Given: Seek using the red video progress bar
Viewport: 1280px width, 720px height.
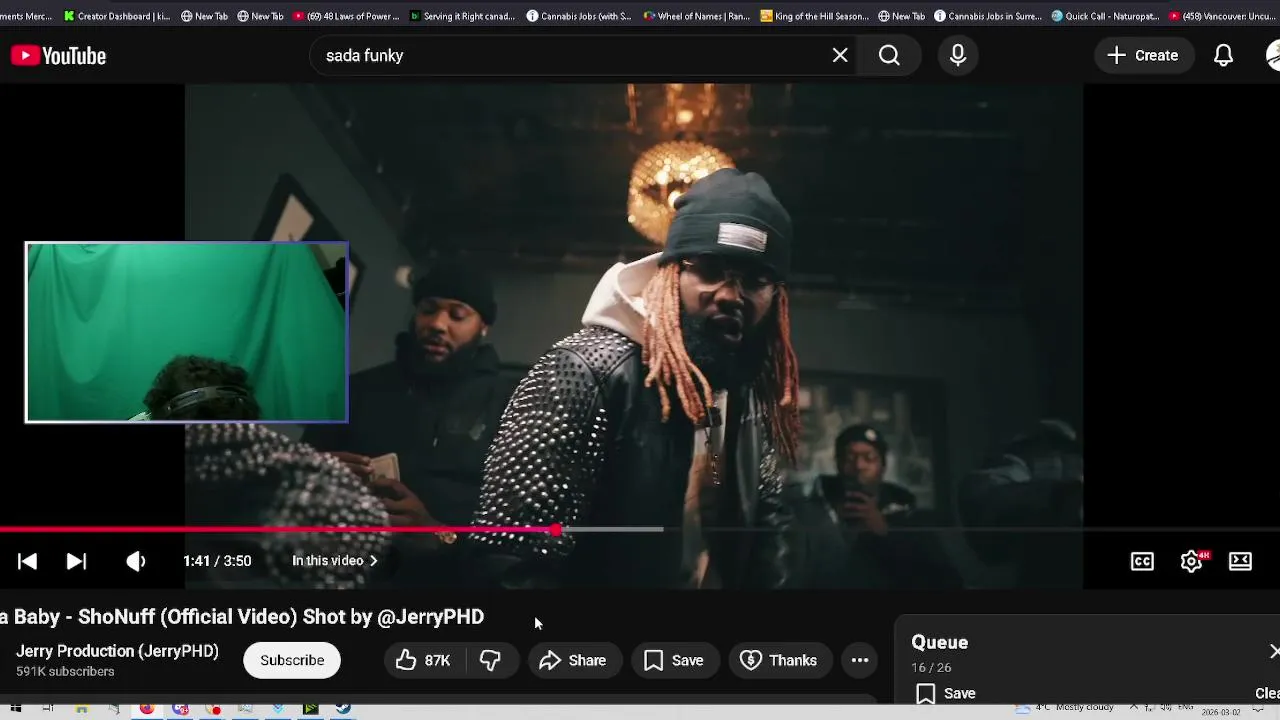Looking at the screenshot, I should pyautogui.click(x=277, y=529).
